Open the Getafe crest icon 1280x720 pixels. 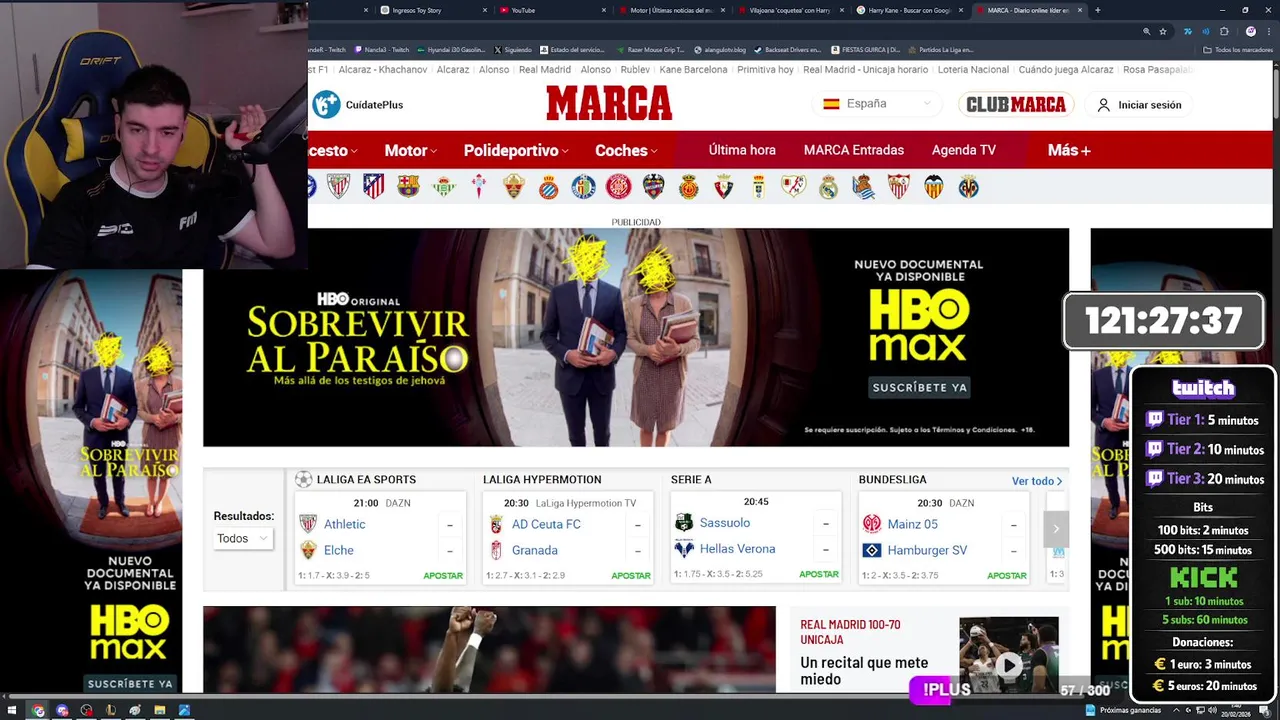pos(583,187)
